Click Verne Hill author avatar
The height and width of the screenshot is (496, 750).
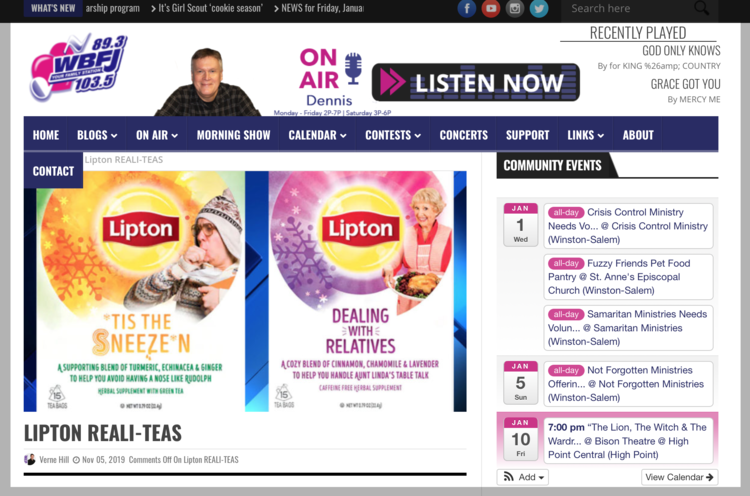pyautogui.click(x=30, y=460)
